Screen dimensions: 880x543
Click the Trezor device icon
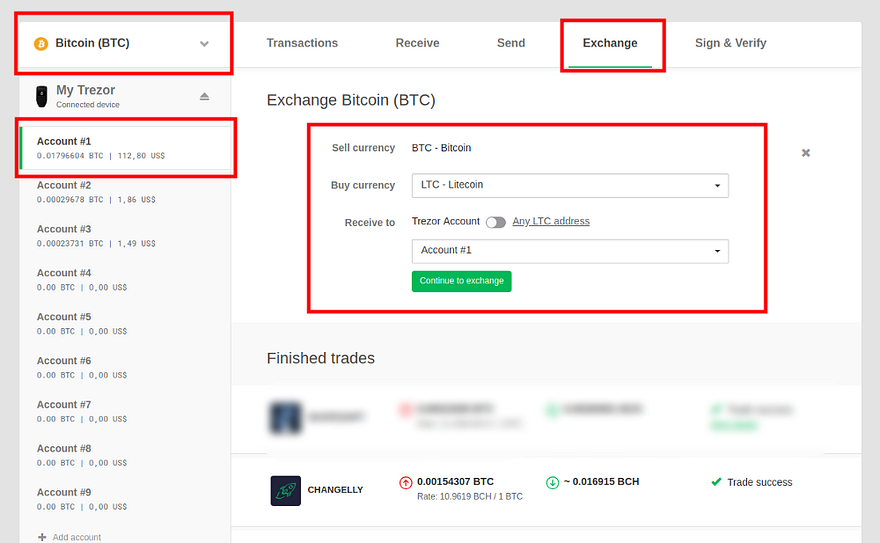tap(41, 96)
